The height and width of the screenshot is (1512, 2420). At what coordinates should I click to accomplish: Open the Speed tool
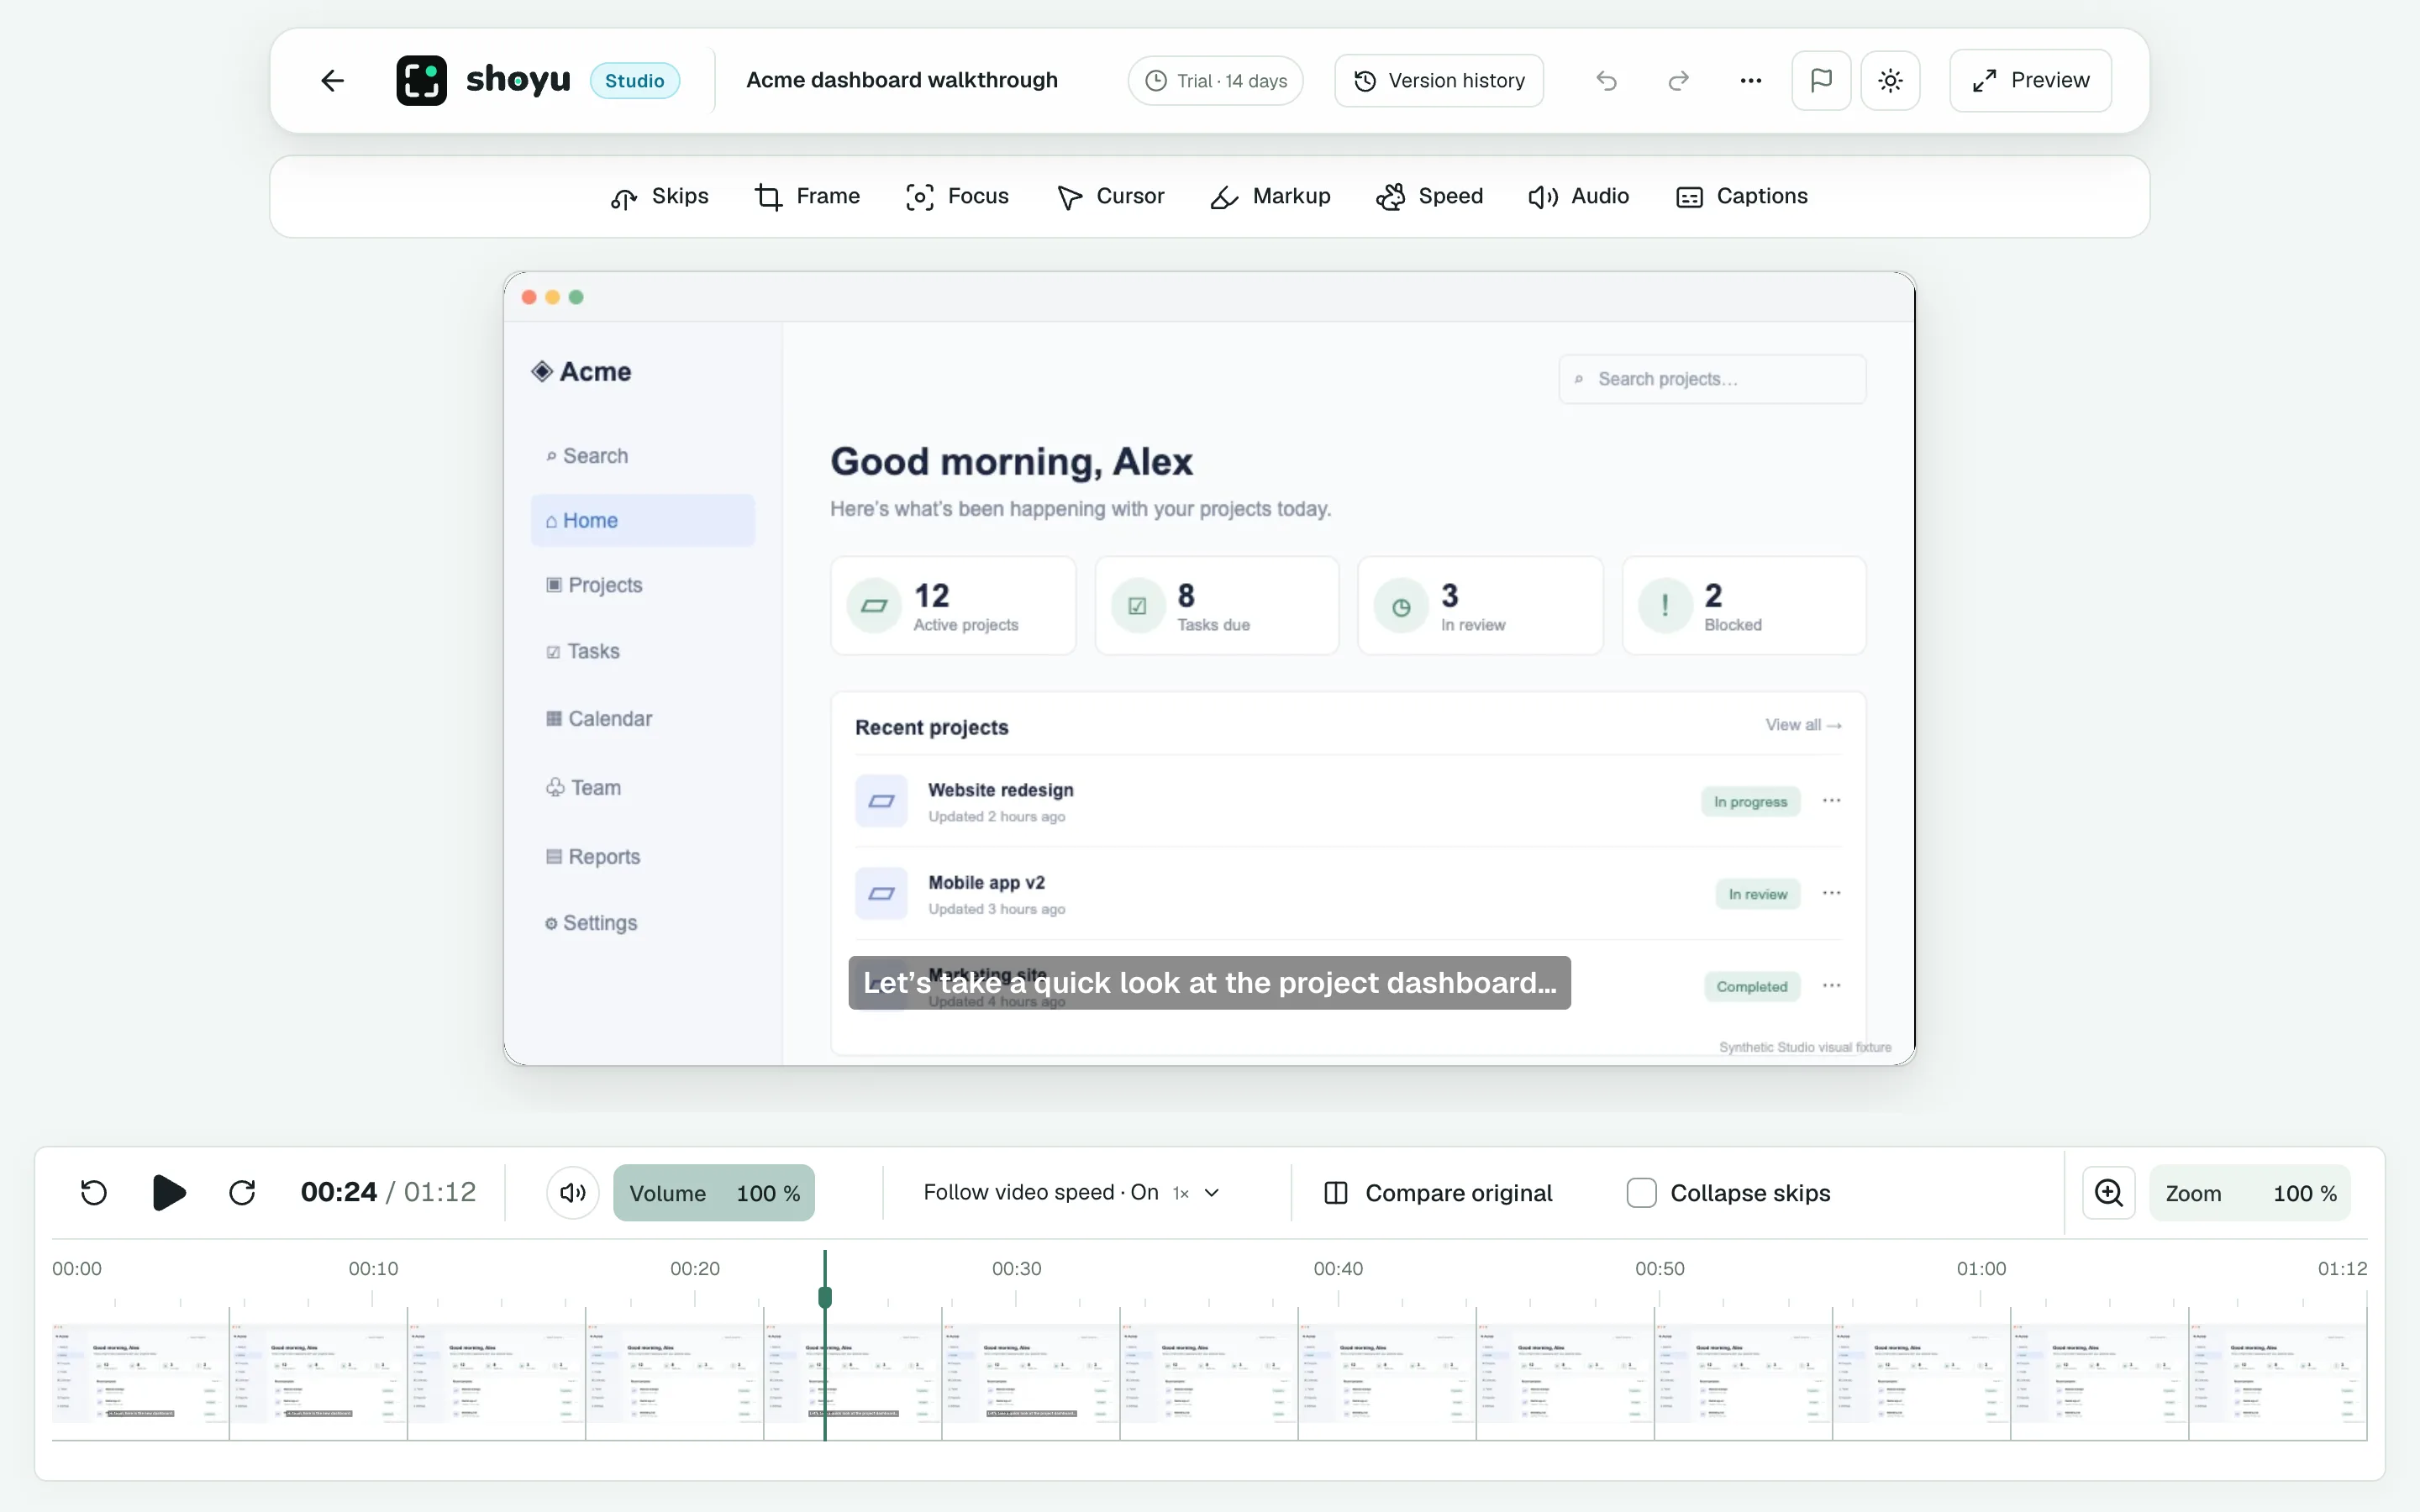1429,196
